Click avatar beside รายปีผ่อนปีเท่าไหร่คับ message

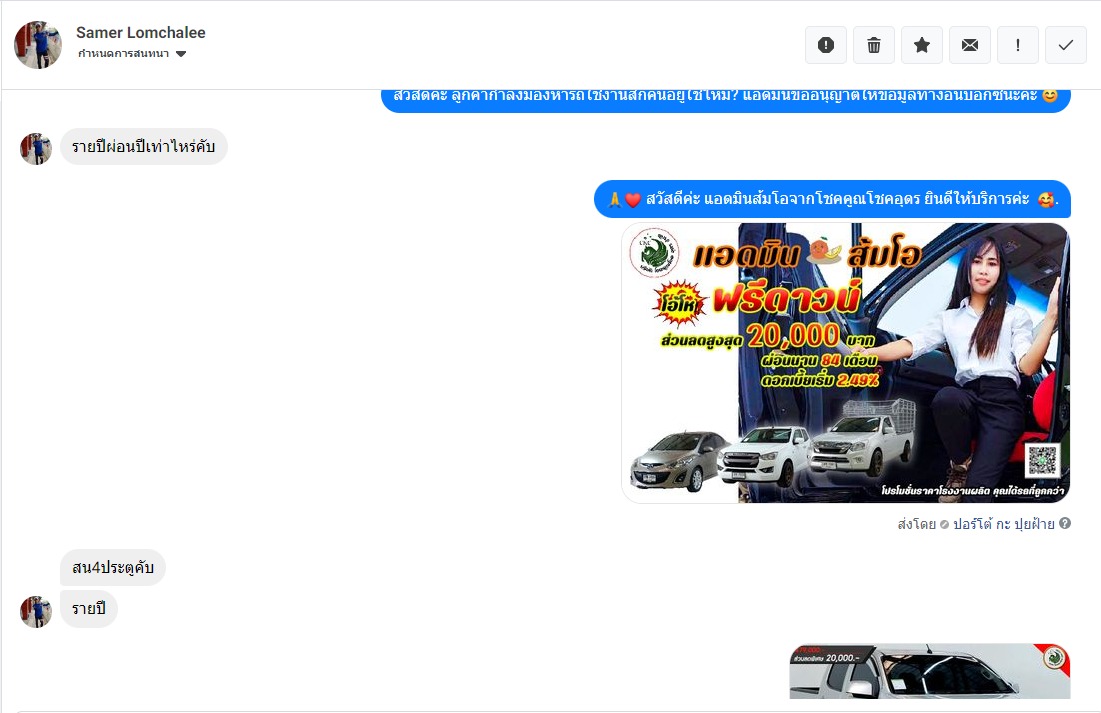pyautogui.click(x=36, y=149)
